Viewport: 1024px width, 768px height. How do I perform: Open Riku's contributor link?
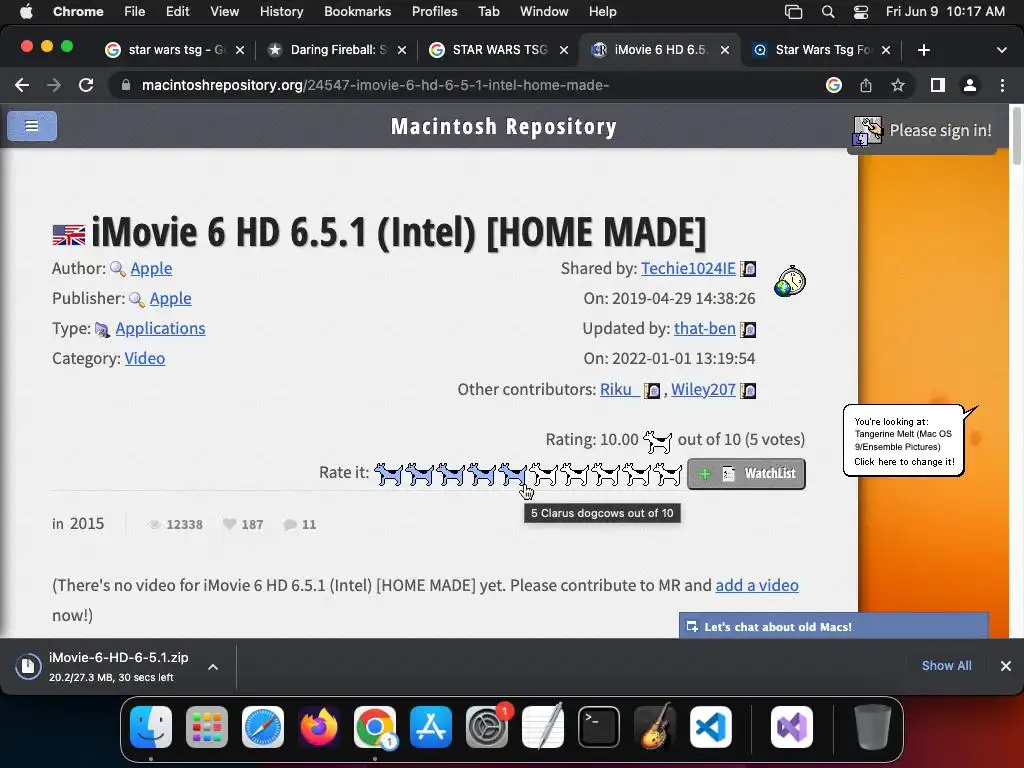[x=619, y=389]
